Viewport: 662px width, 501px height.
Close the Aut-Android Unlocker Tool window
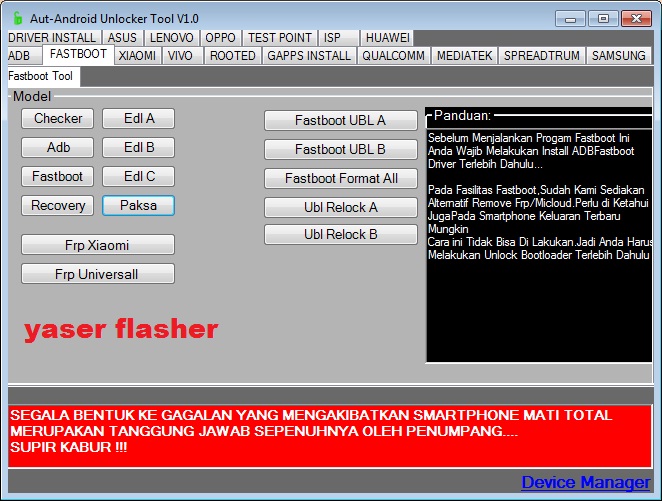636,19
